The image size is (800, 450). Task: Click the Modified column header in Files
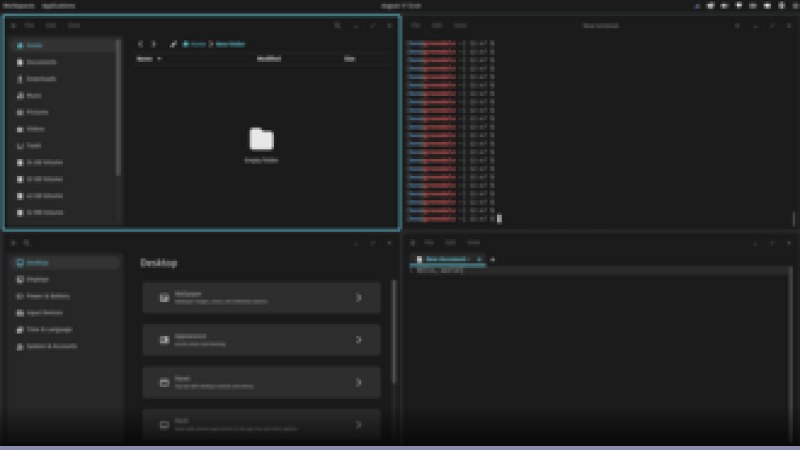269,59
